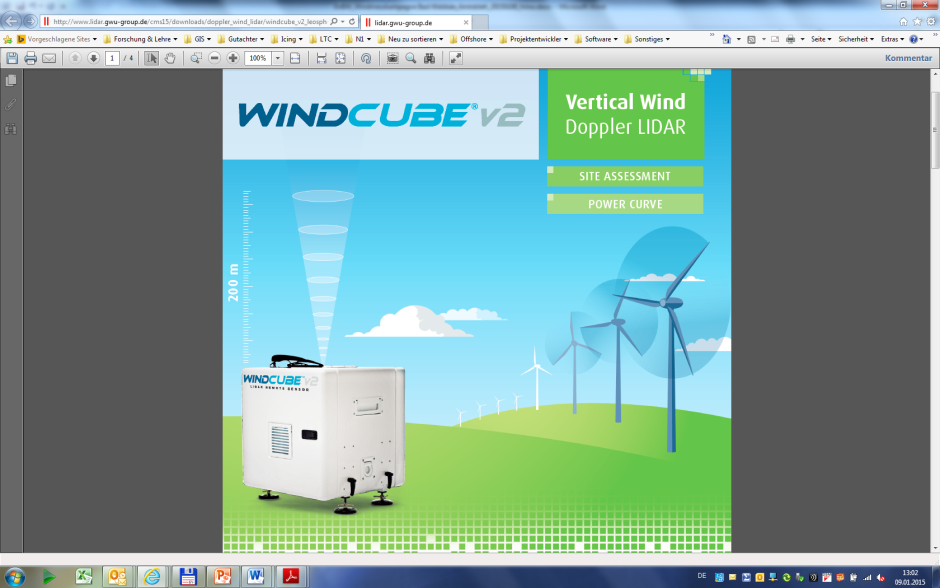Open advanced search binoculars icon
This screenshot has height=588, width=940.
tap(429, 58)
